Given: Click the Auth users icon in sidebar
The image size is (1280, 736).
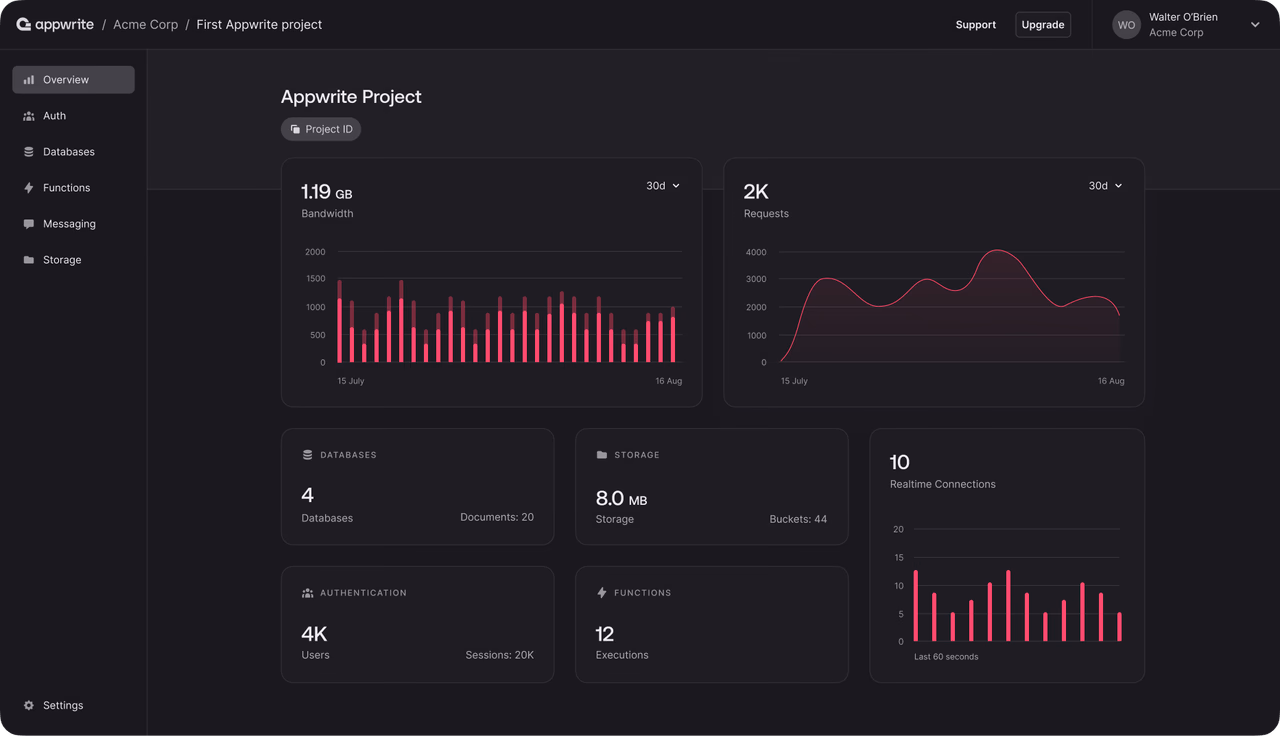Looking at the screenshot, I should (x=29, y=116).
